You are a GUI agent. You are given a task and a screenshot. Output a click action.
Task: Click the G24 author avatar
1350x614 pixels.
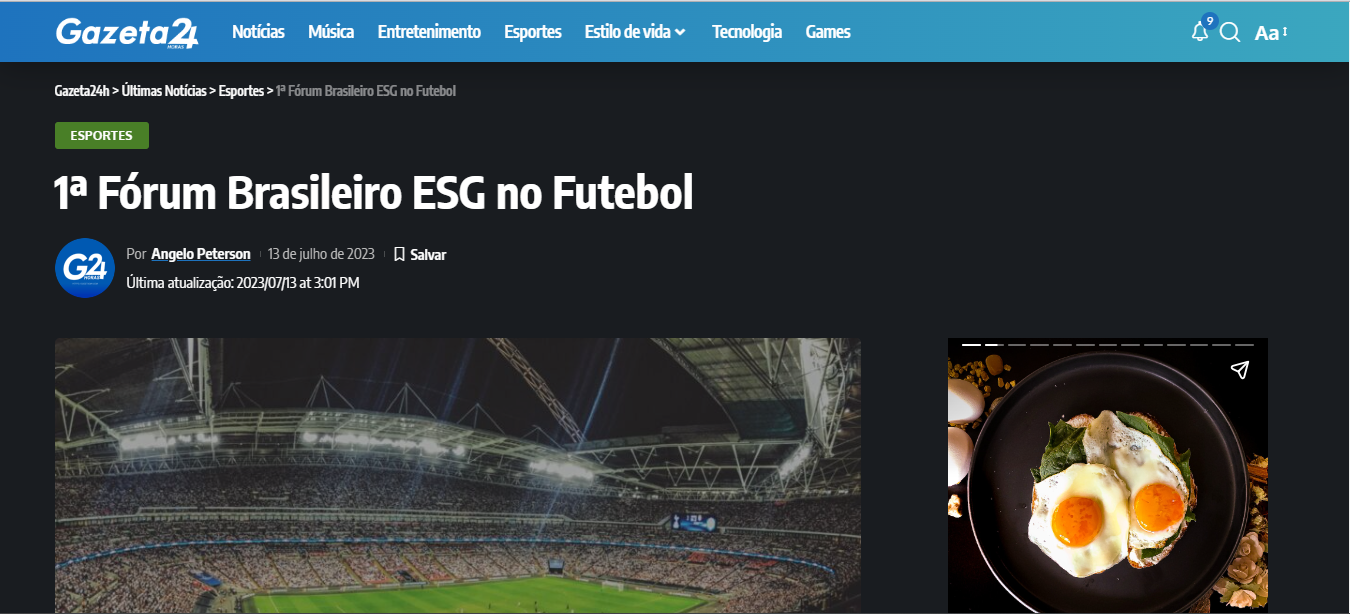tap(85, 268)
